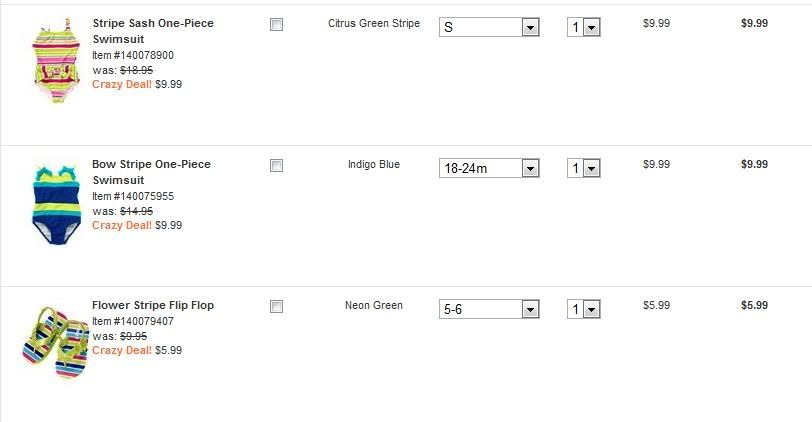Screen dimensions: 812x422
Task: Click the Flower Stripe Flip Flop thumbnail
Action: click(52, 342)
